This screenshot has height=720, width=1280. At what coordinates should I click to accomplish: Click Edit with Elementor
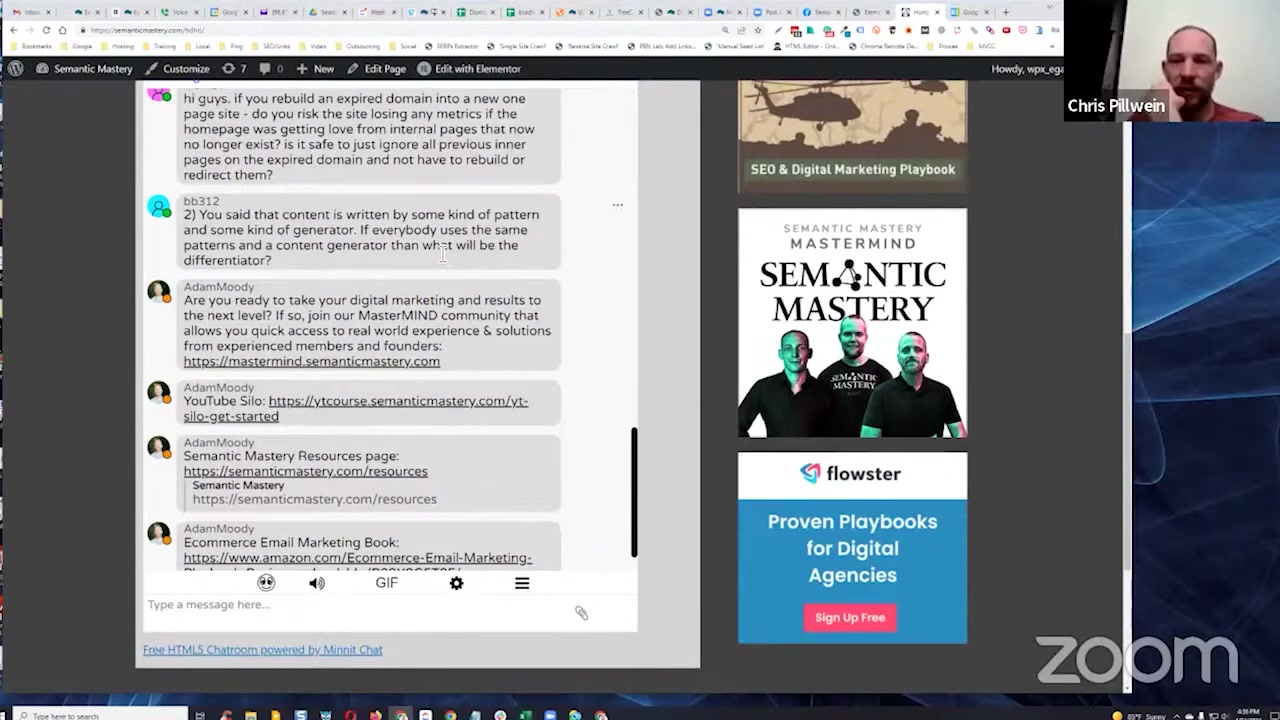coord(469,69)
